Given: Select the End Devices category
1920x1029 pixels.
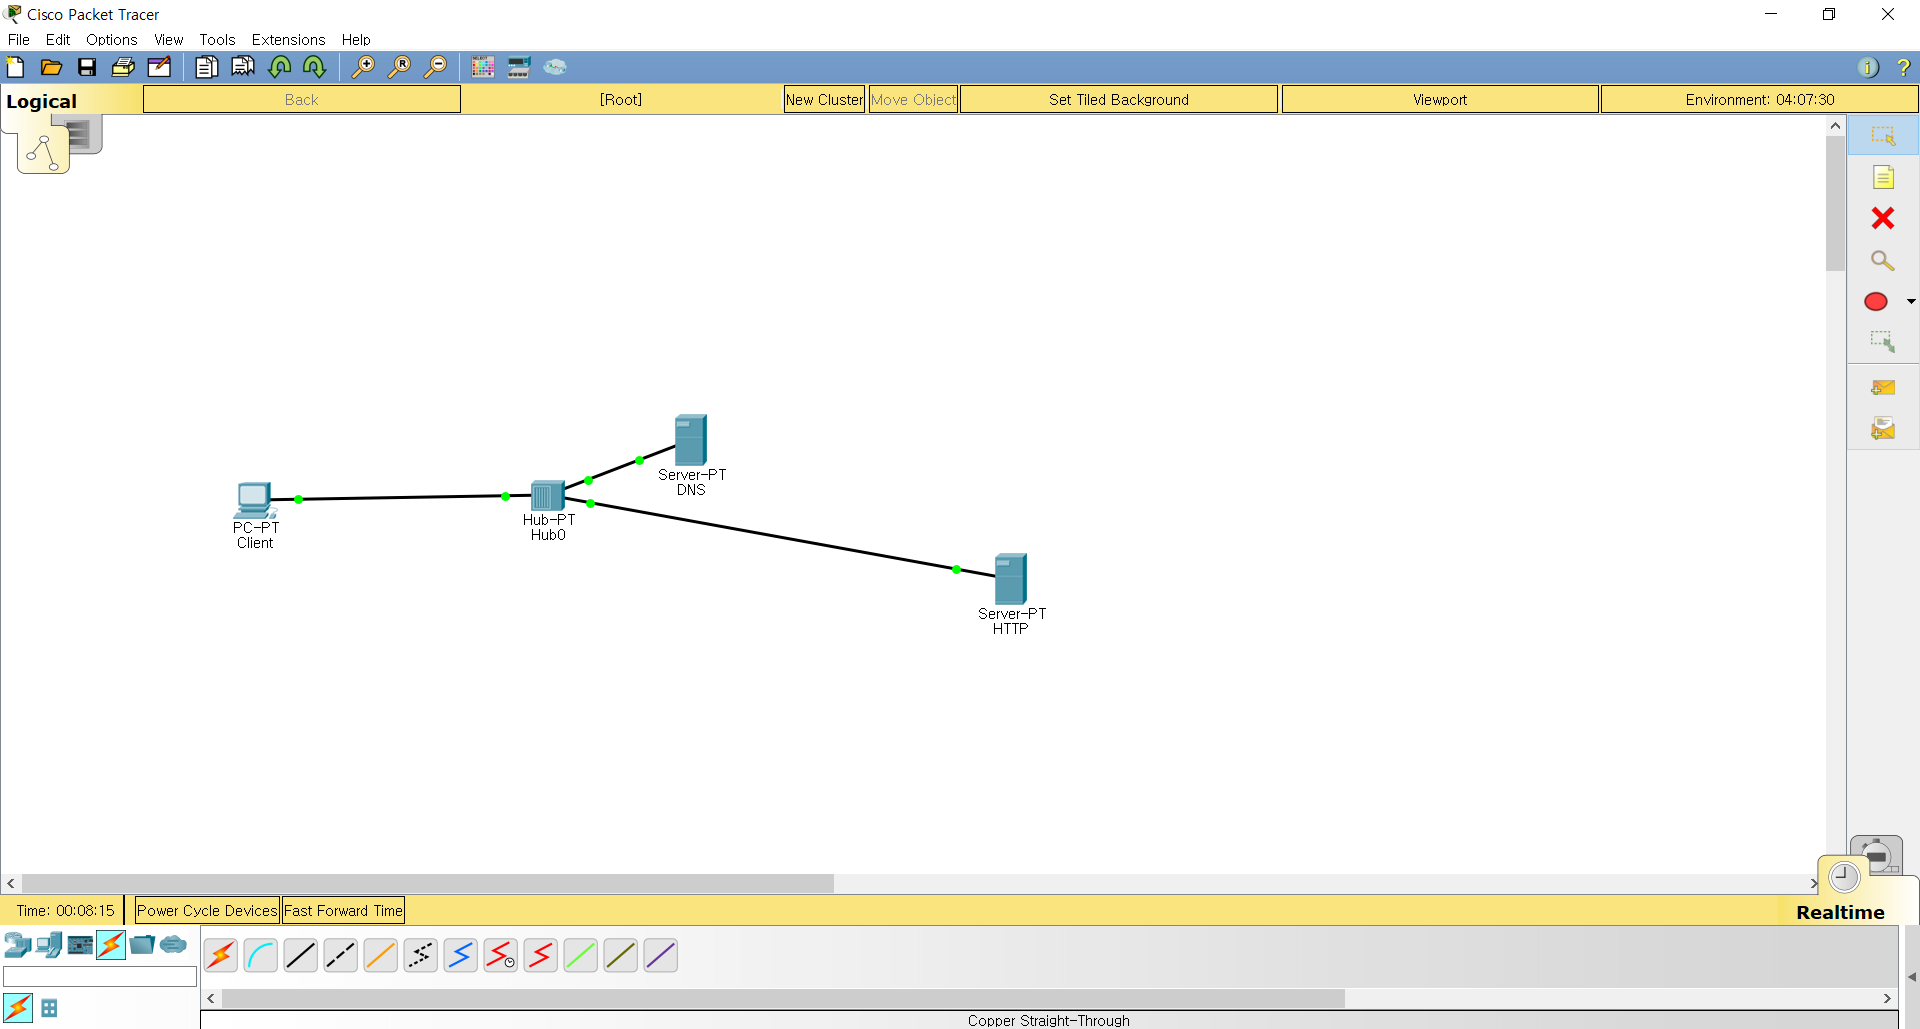Looking at the screenshot, I should coord(49,944).
